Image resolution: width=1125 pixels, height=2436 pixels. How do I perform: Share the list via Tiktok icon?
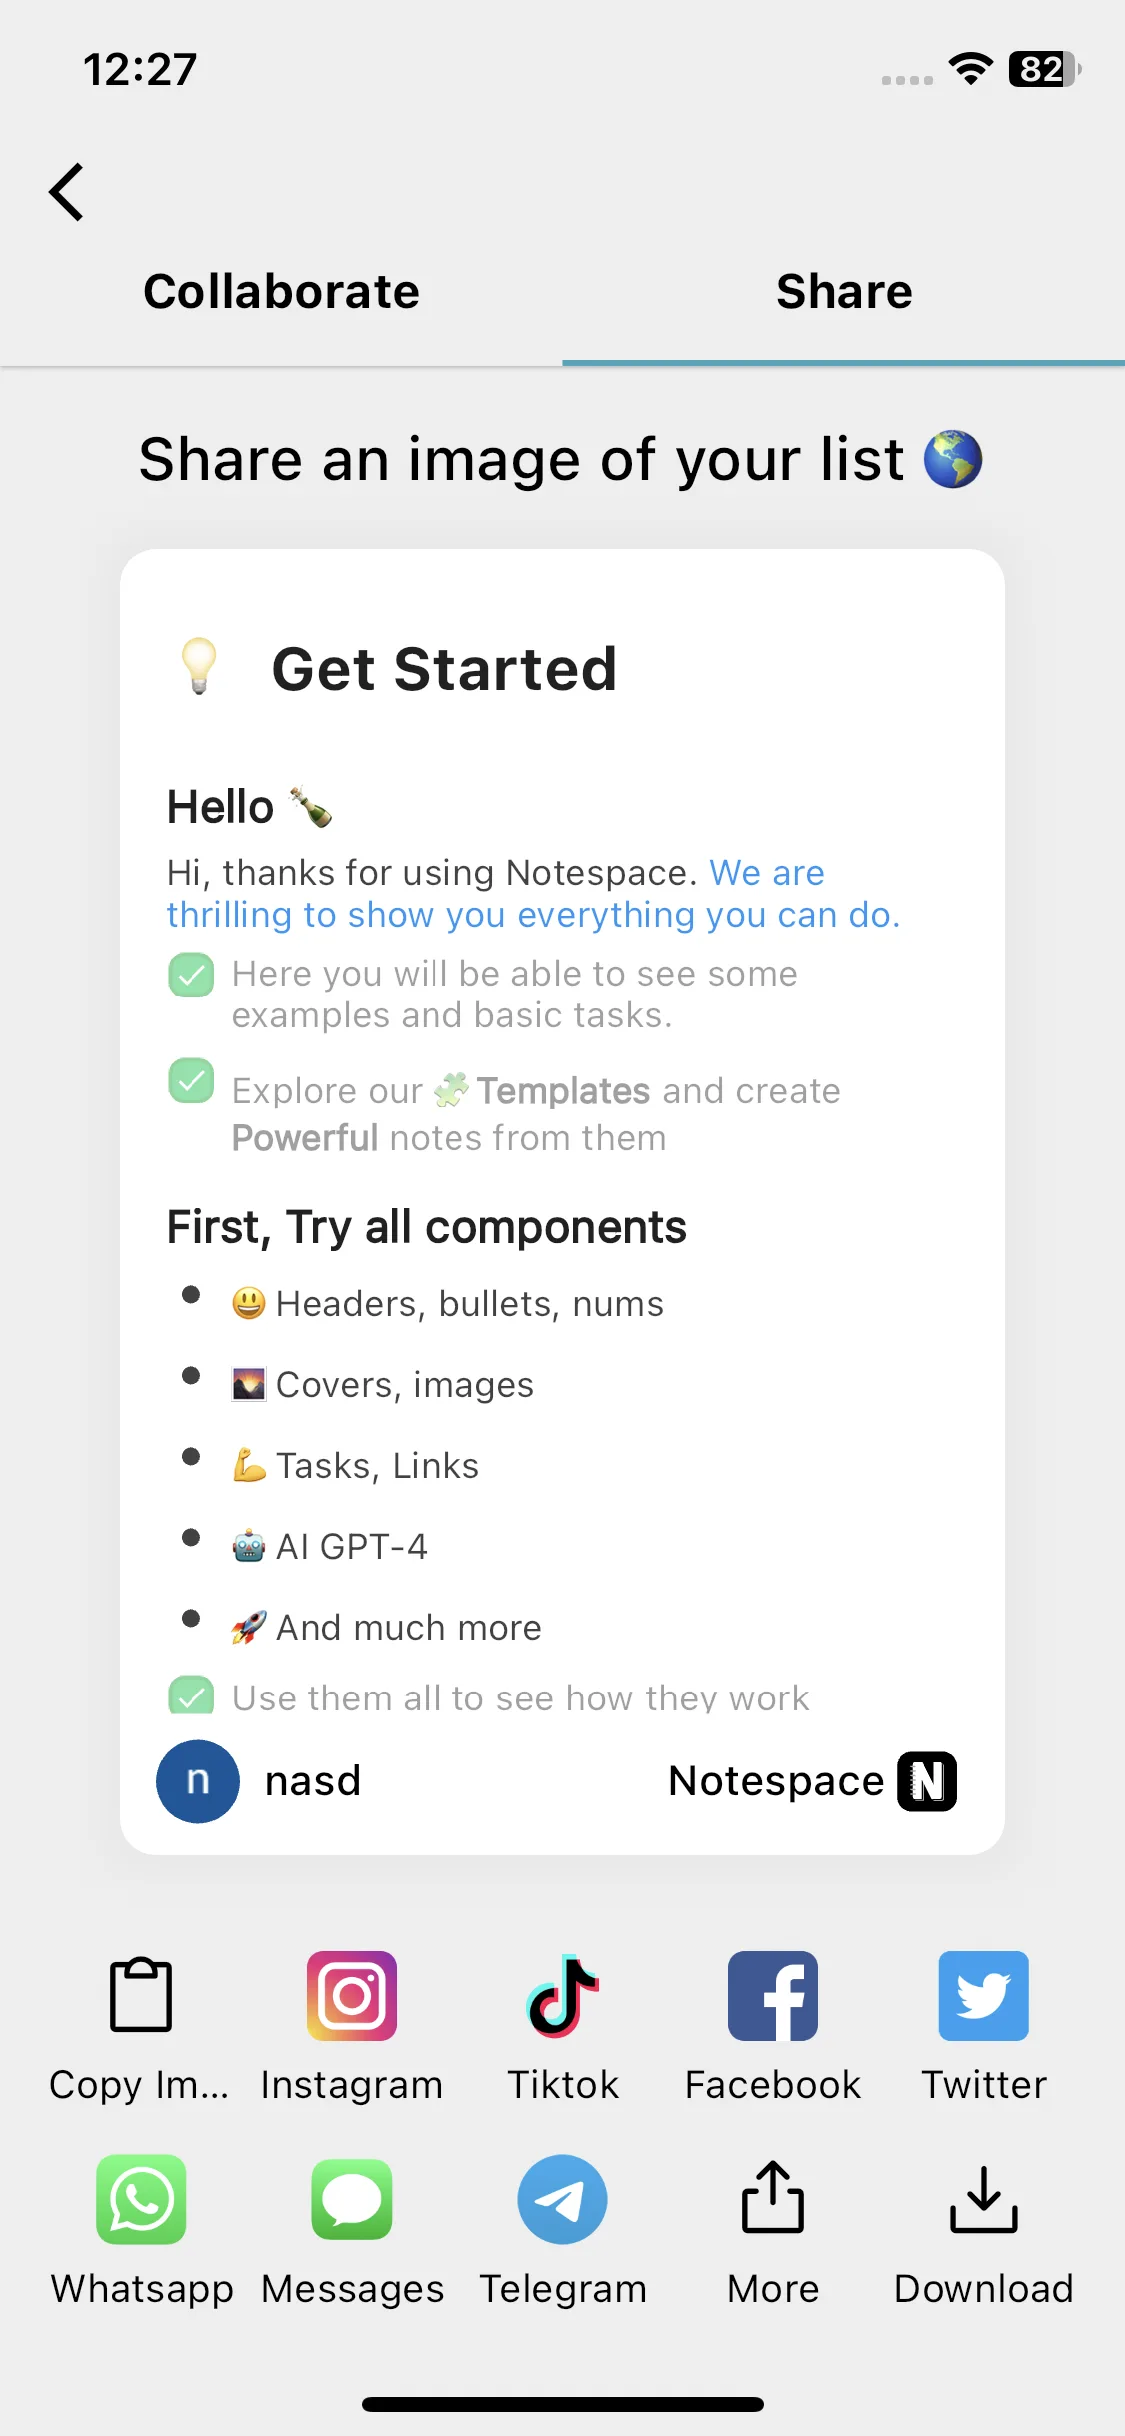click(x=563, y=1995)
